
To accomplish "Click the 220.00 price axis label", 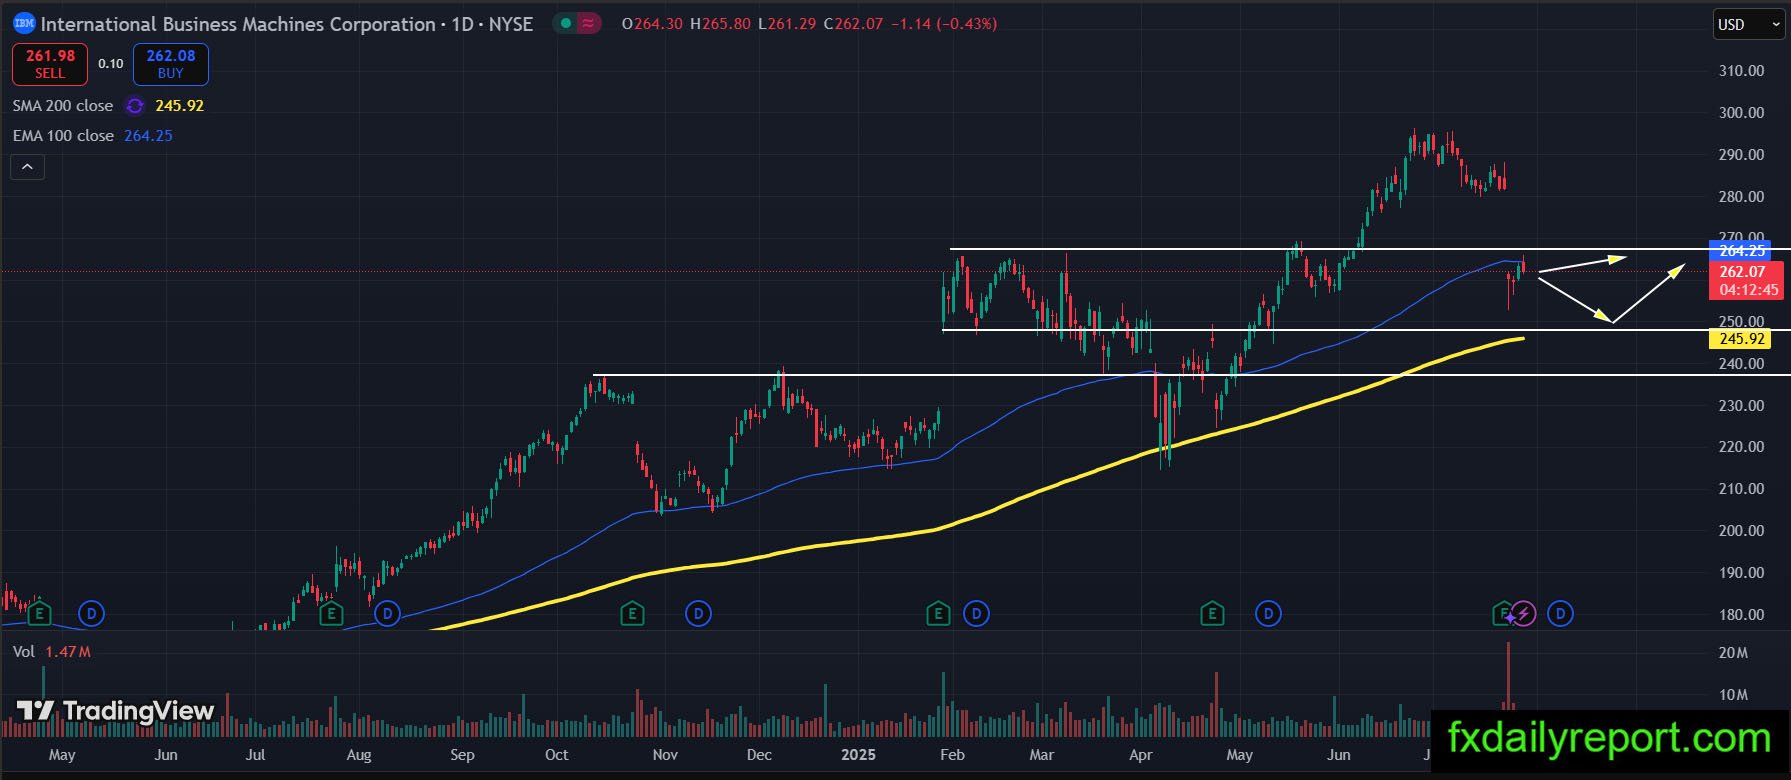I will coord(1741,447).
